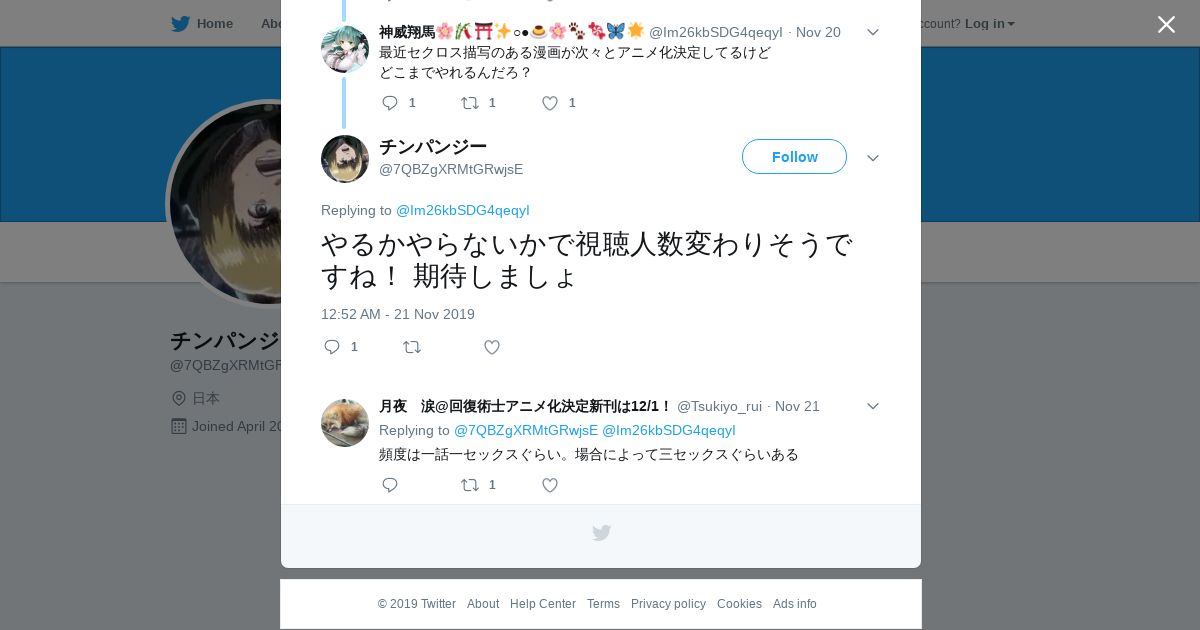
Task: Reply to the 月夜 涙 tweet
Action: [390, 485]
